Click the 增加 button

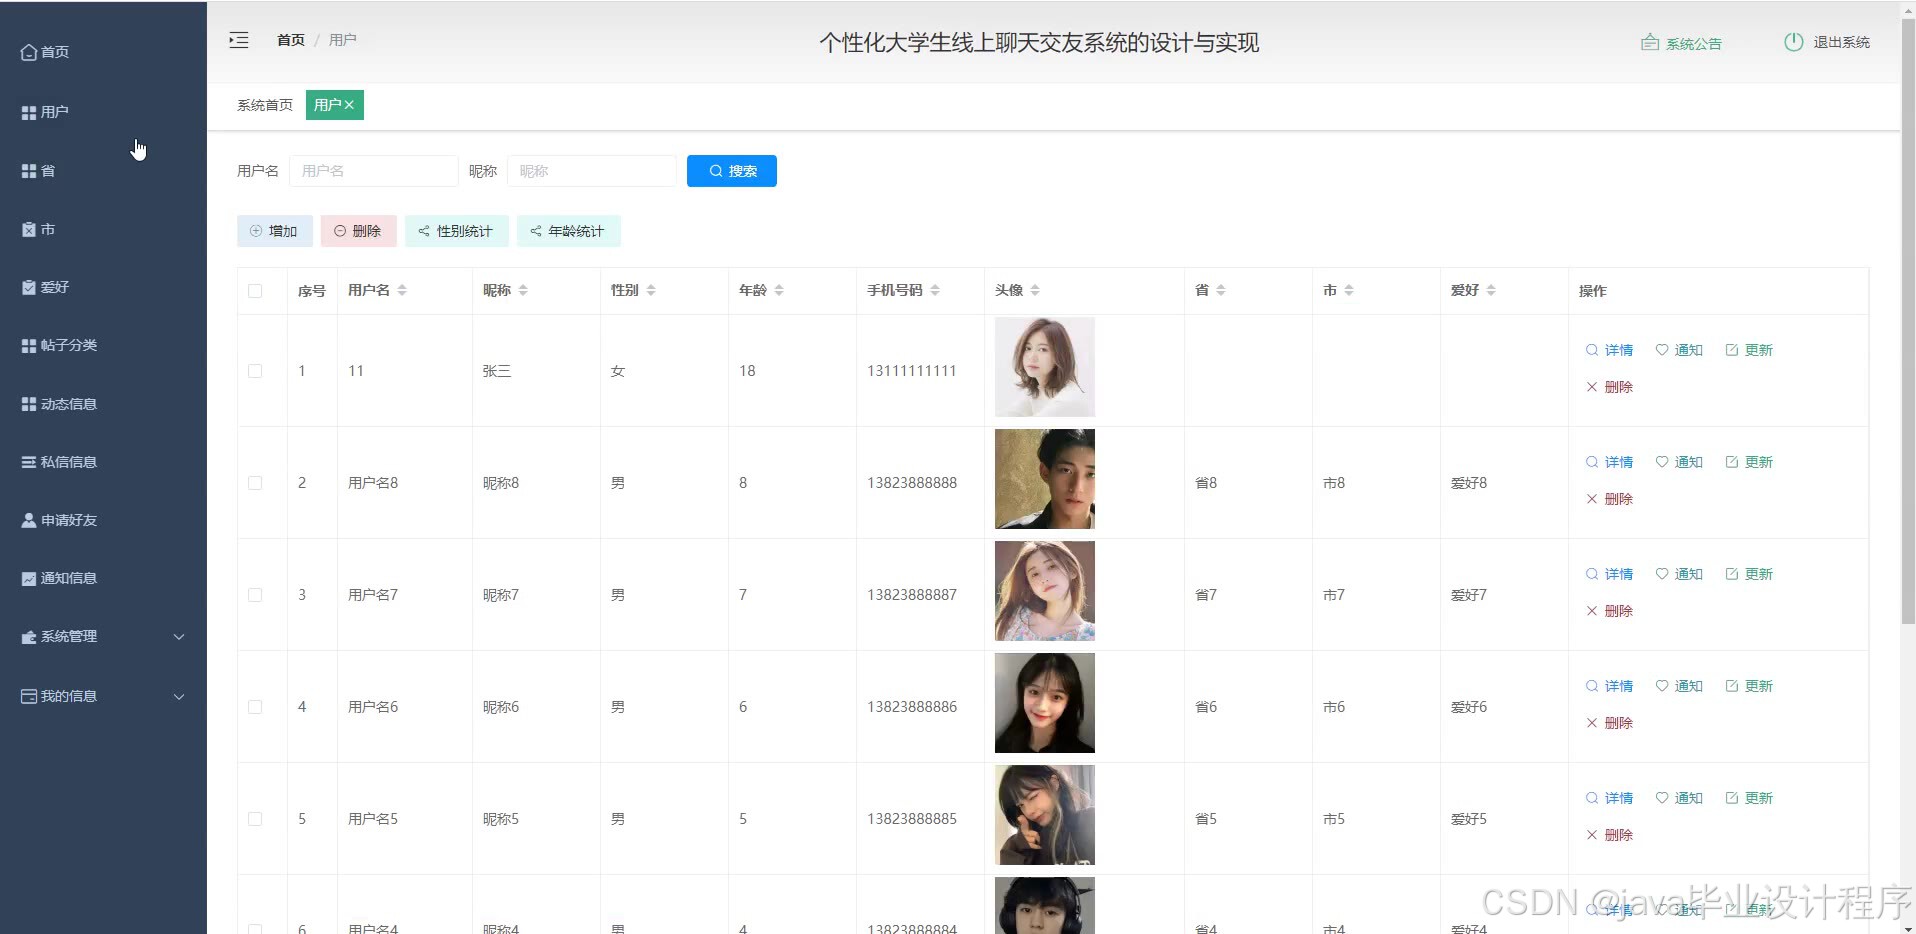pos(275,231)
